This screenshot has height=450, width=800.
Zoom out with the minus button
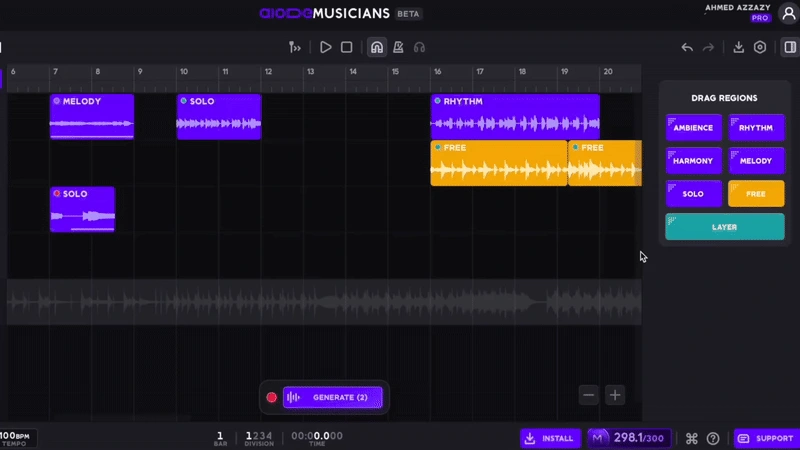tap(589, 395)
